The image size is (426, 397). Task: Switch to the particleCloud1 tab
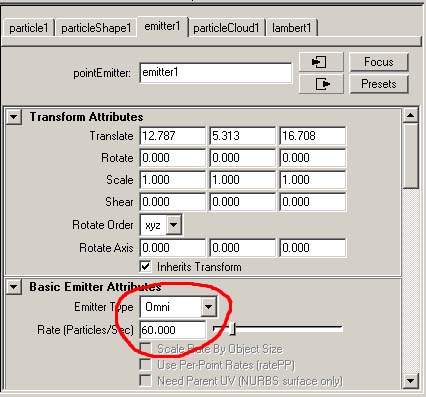tap(226, 28)
